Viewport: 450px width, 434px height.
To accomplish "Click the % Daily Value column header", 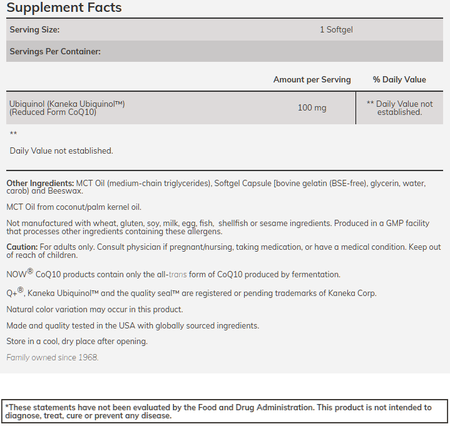I will 399,80.
